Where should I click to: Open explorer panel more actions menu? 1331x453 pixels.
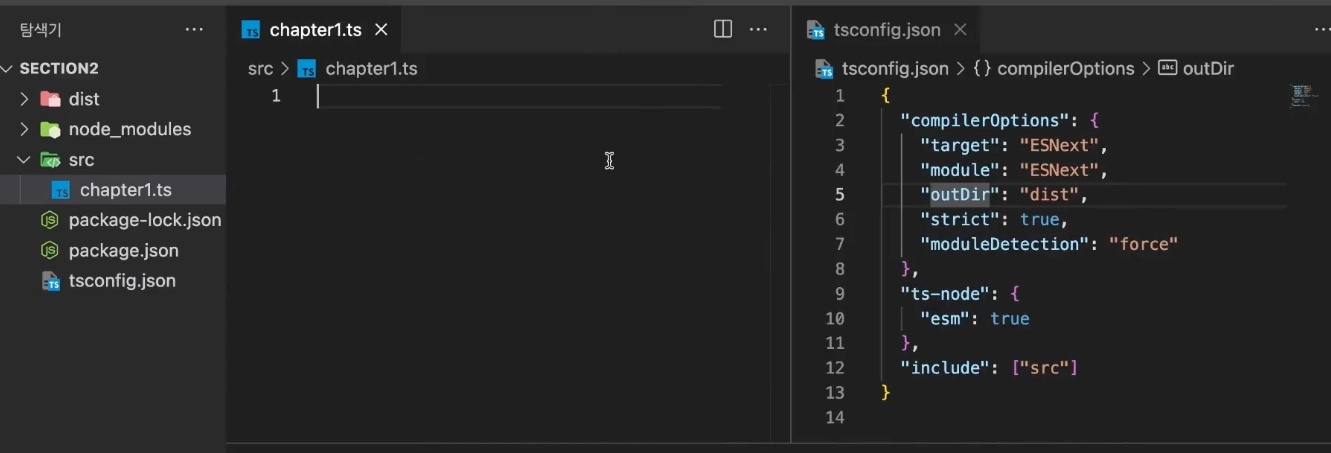point(194,30)
